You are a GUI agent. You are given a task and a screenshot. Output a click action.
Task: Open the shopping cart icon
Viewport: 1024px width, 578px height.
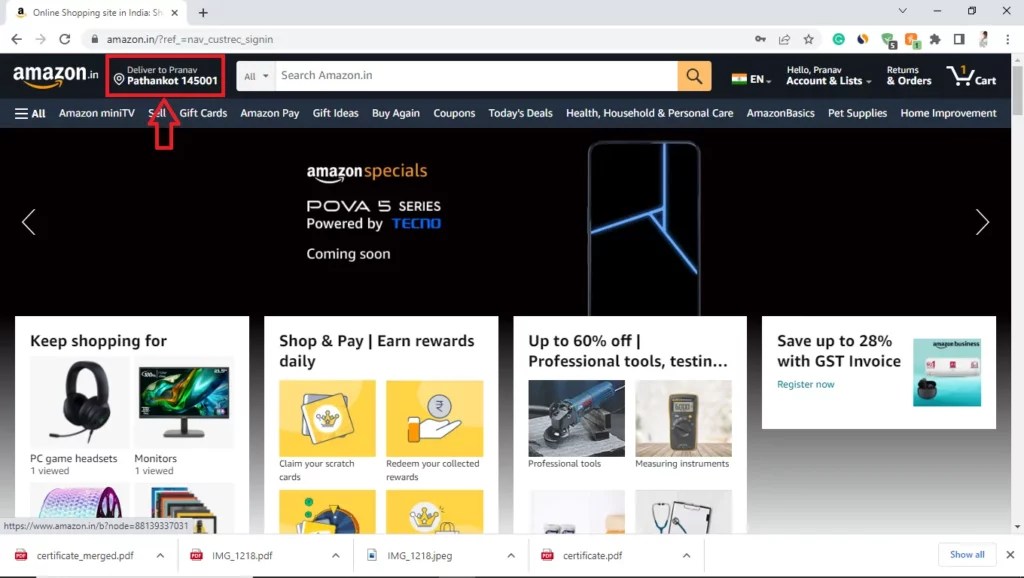pyautogui.click(x=971, y=76)
